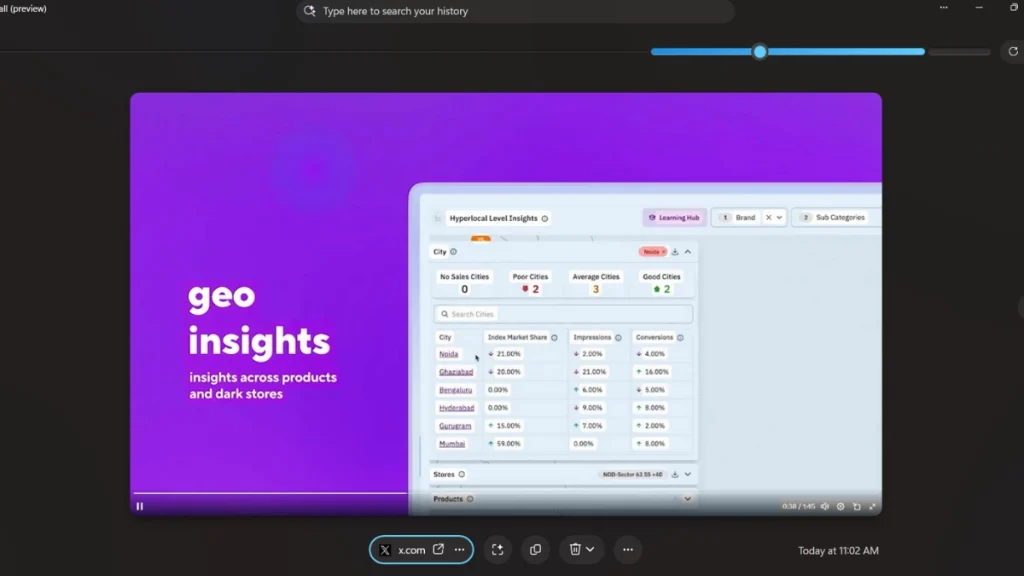Expand the Brand dropdown chevron
This screenshot has width=1024, height=576.
pos(779,217)
